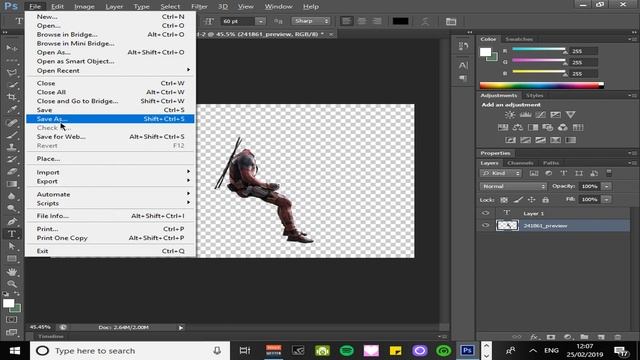Select the Lasso tool
This screenshot has height=360, width=640.
click(12, 73)
